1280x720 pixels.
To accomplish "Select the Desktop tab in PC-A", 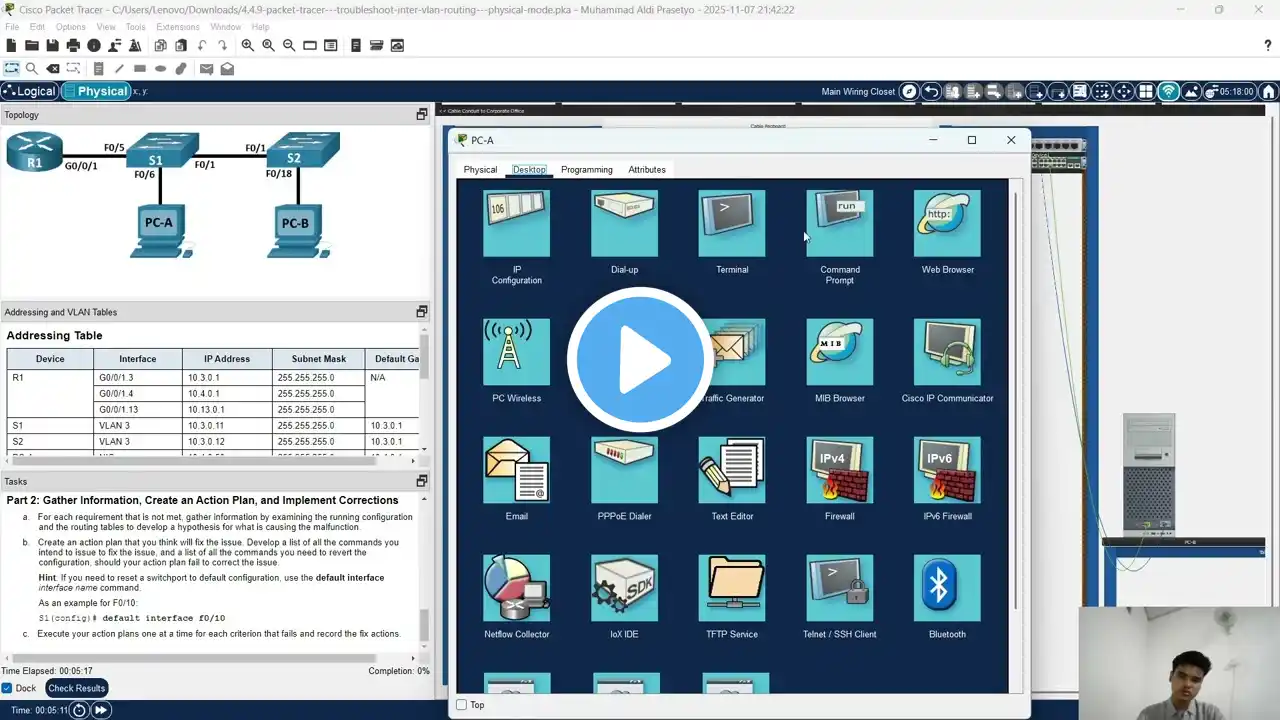I will pos(529,170).
